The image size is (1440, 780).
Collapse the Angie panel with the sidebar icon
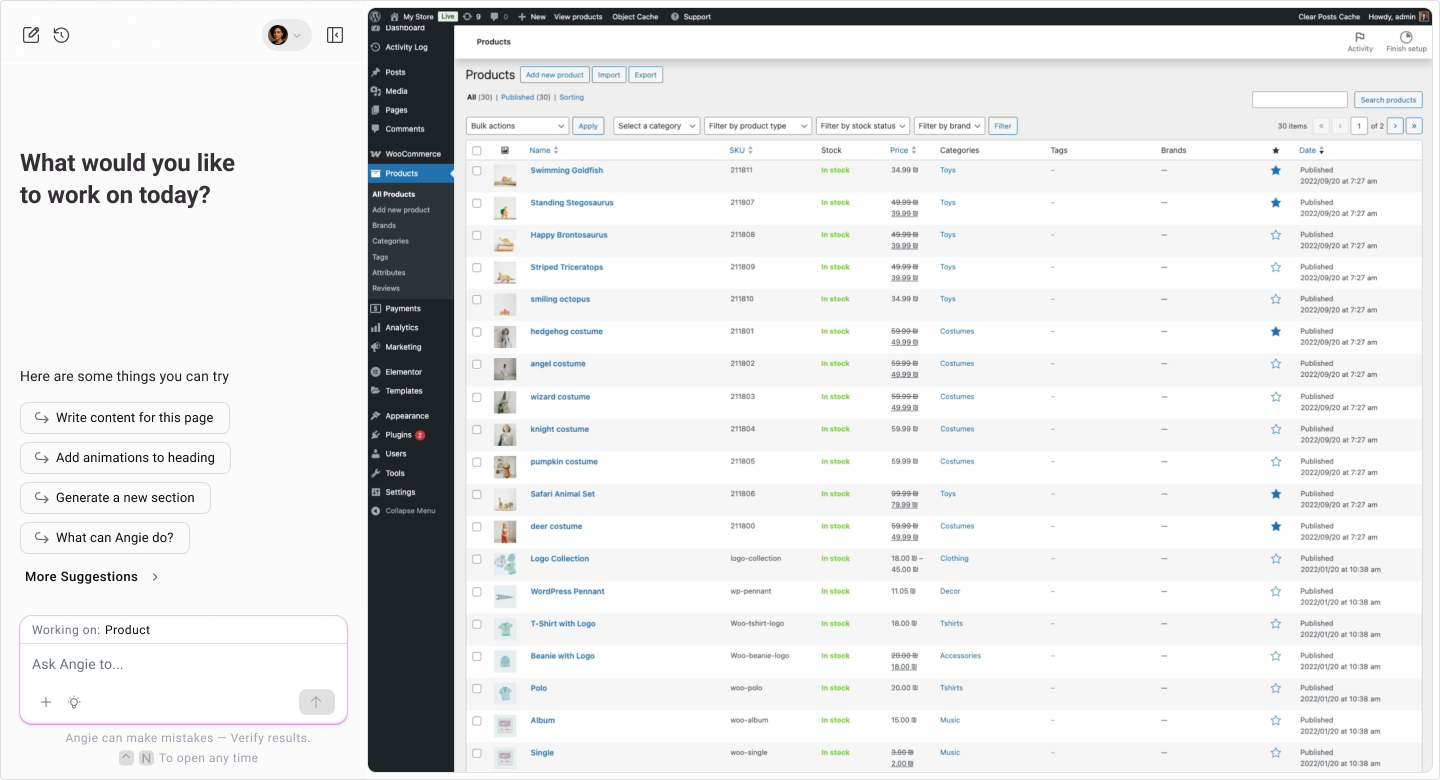point(335,34)
